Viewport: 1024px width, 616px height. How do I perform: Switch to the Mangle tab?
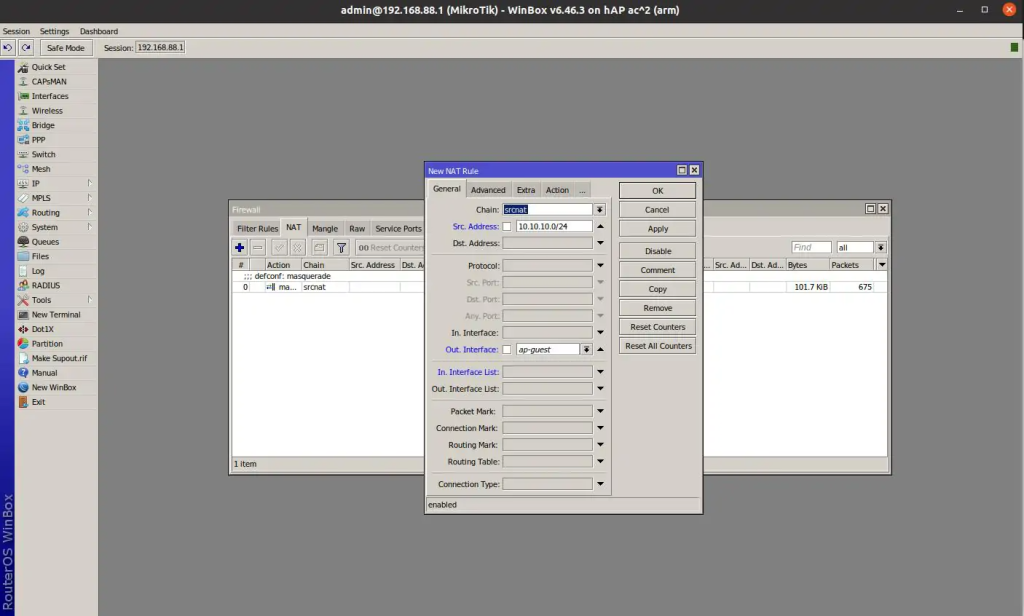[325, 229]
